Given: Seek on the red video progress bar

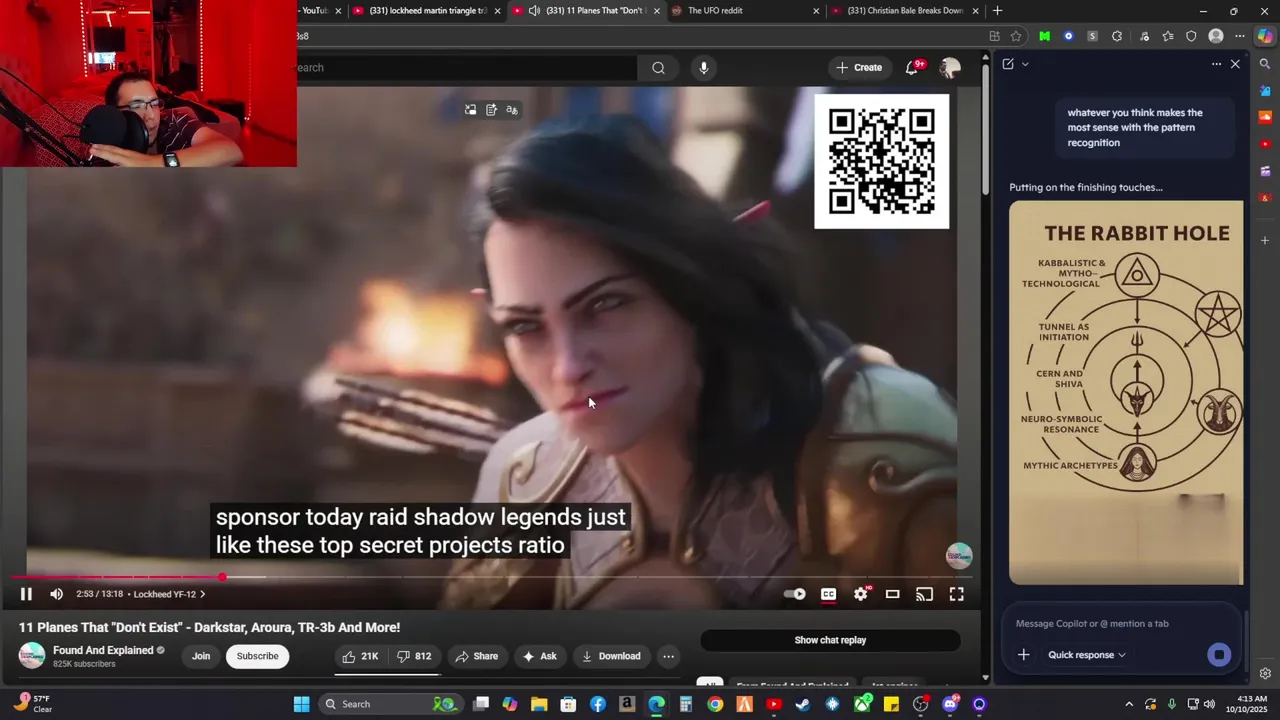Looking at the screenshot, I should (490, 577).
